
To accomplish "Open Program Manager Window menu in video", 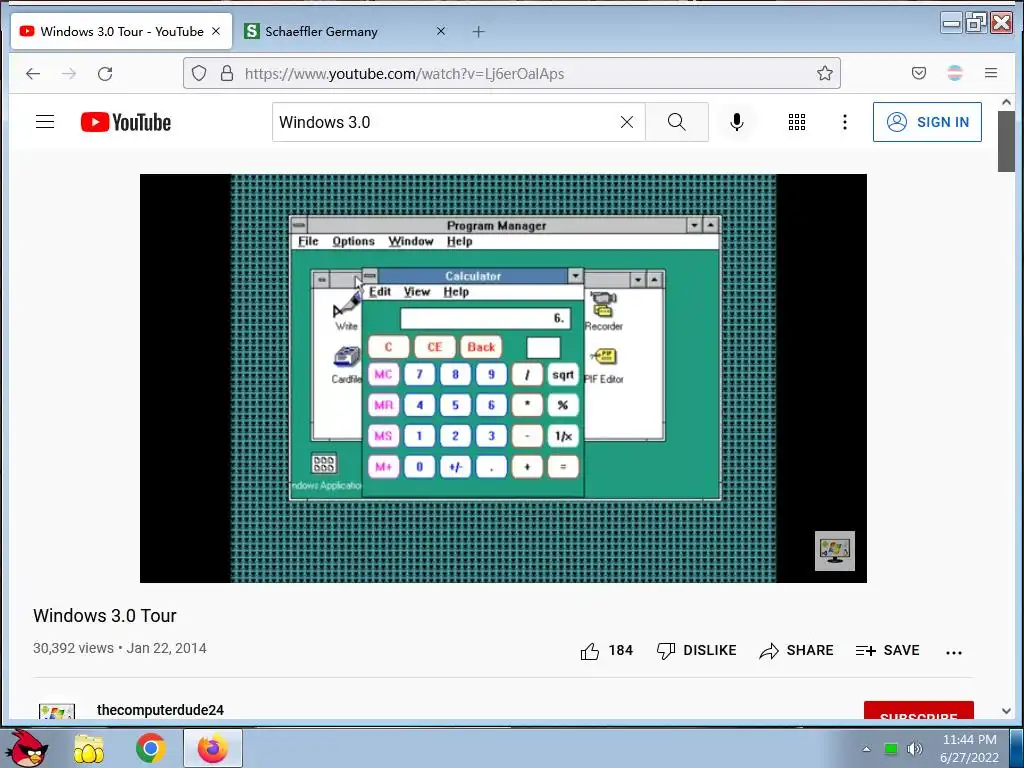I will (411, 241).
